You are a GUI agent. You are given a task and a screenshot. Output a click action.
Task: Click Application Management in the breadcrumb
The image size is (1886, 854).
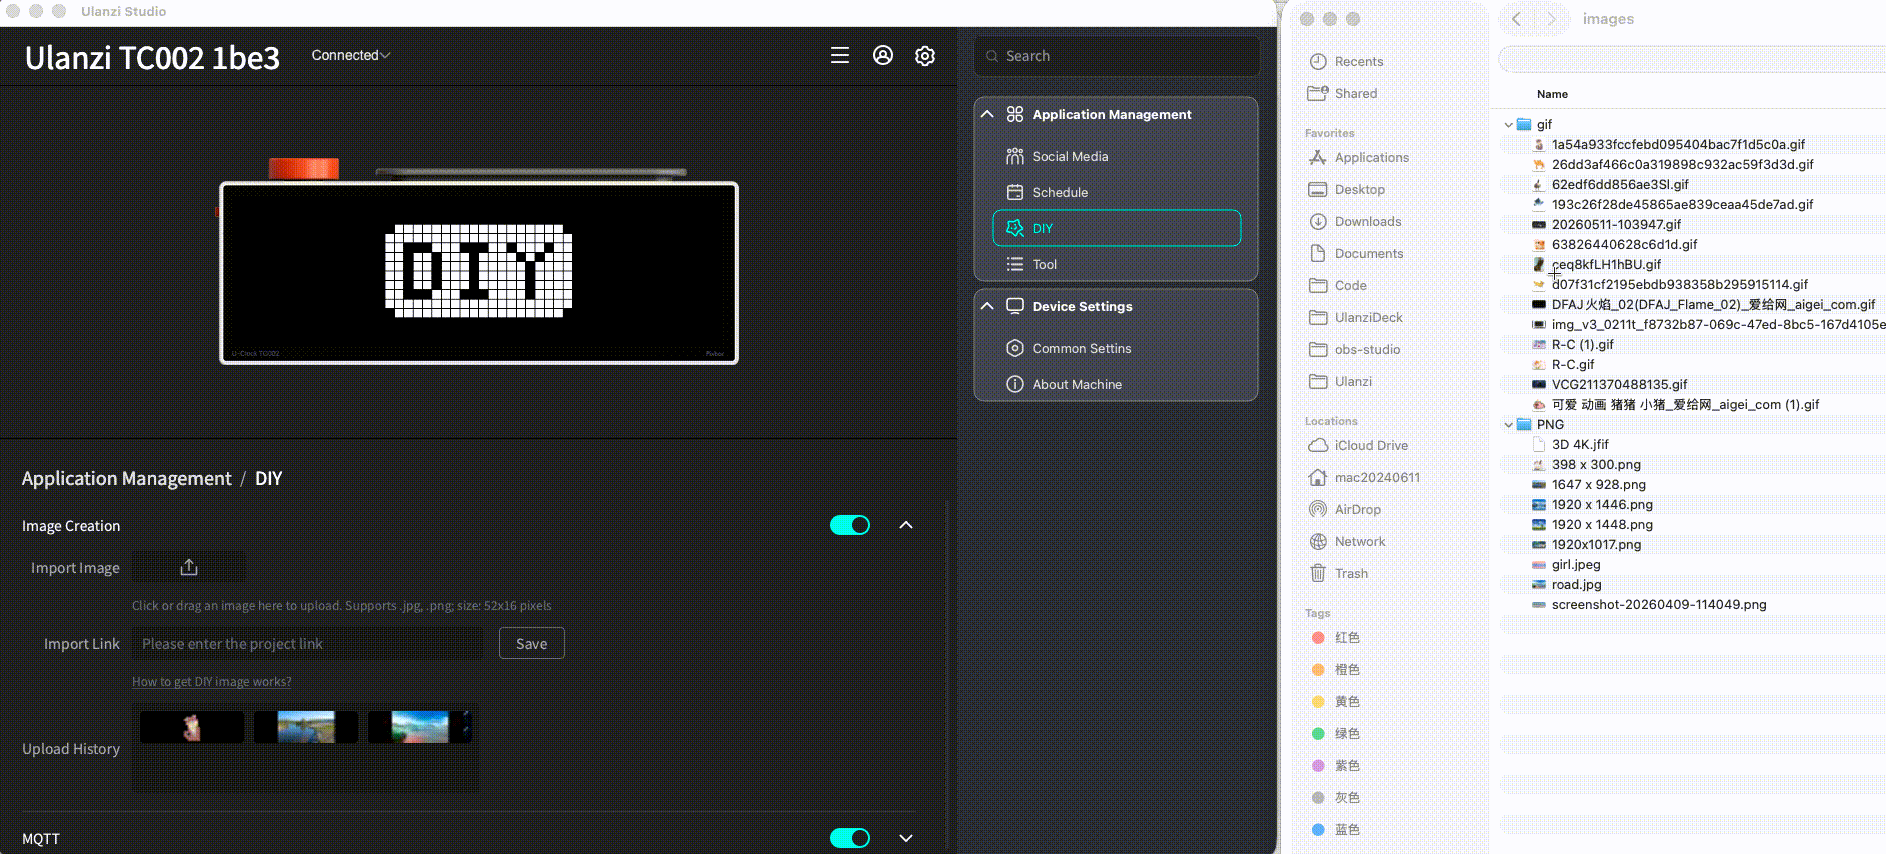(127, 478)
